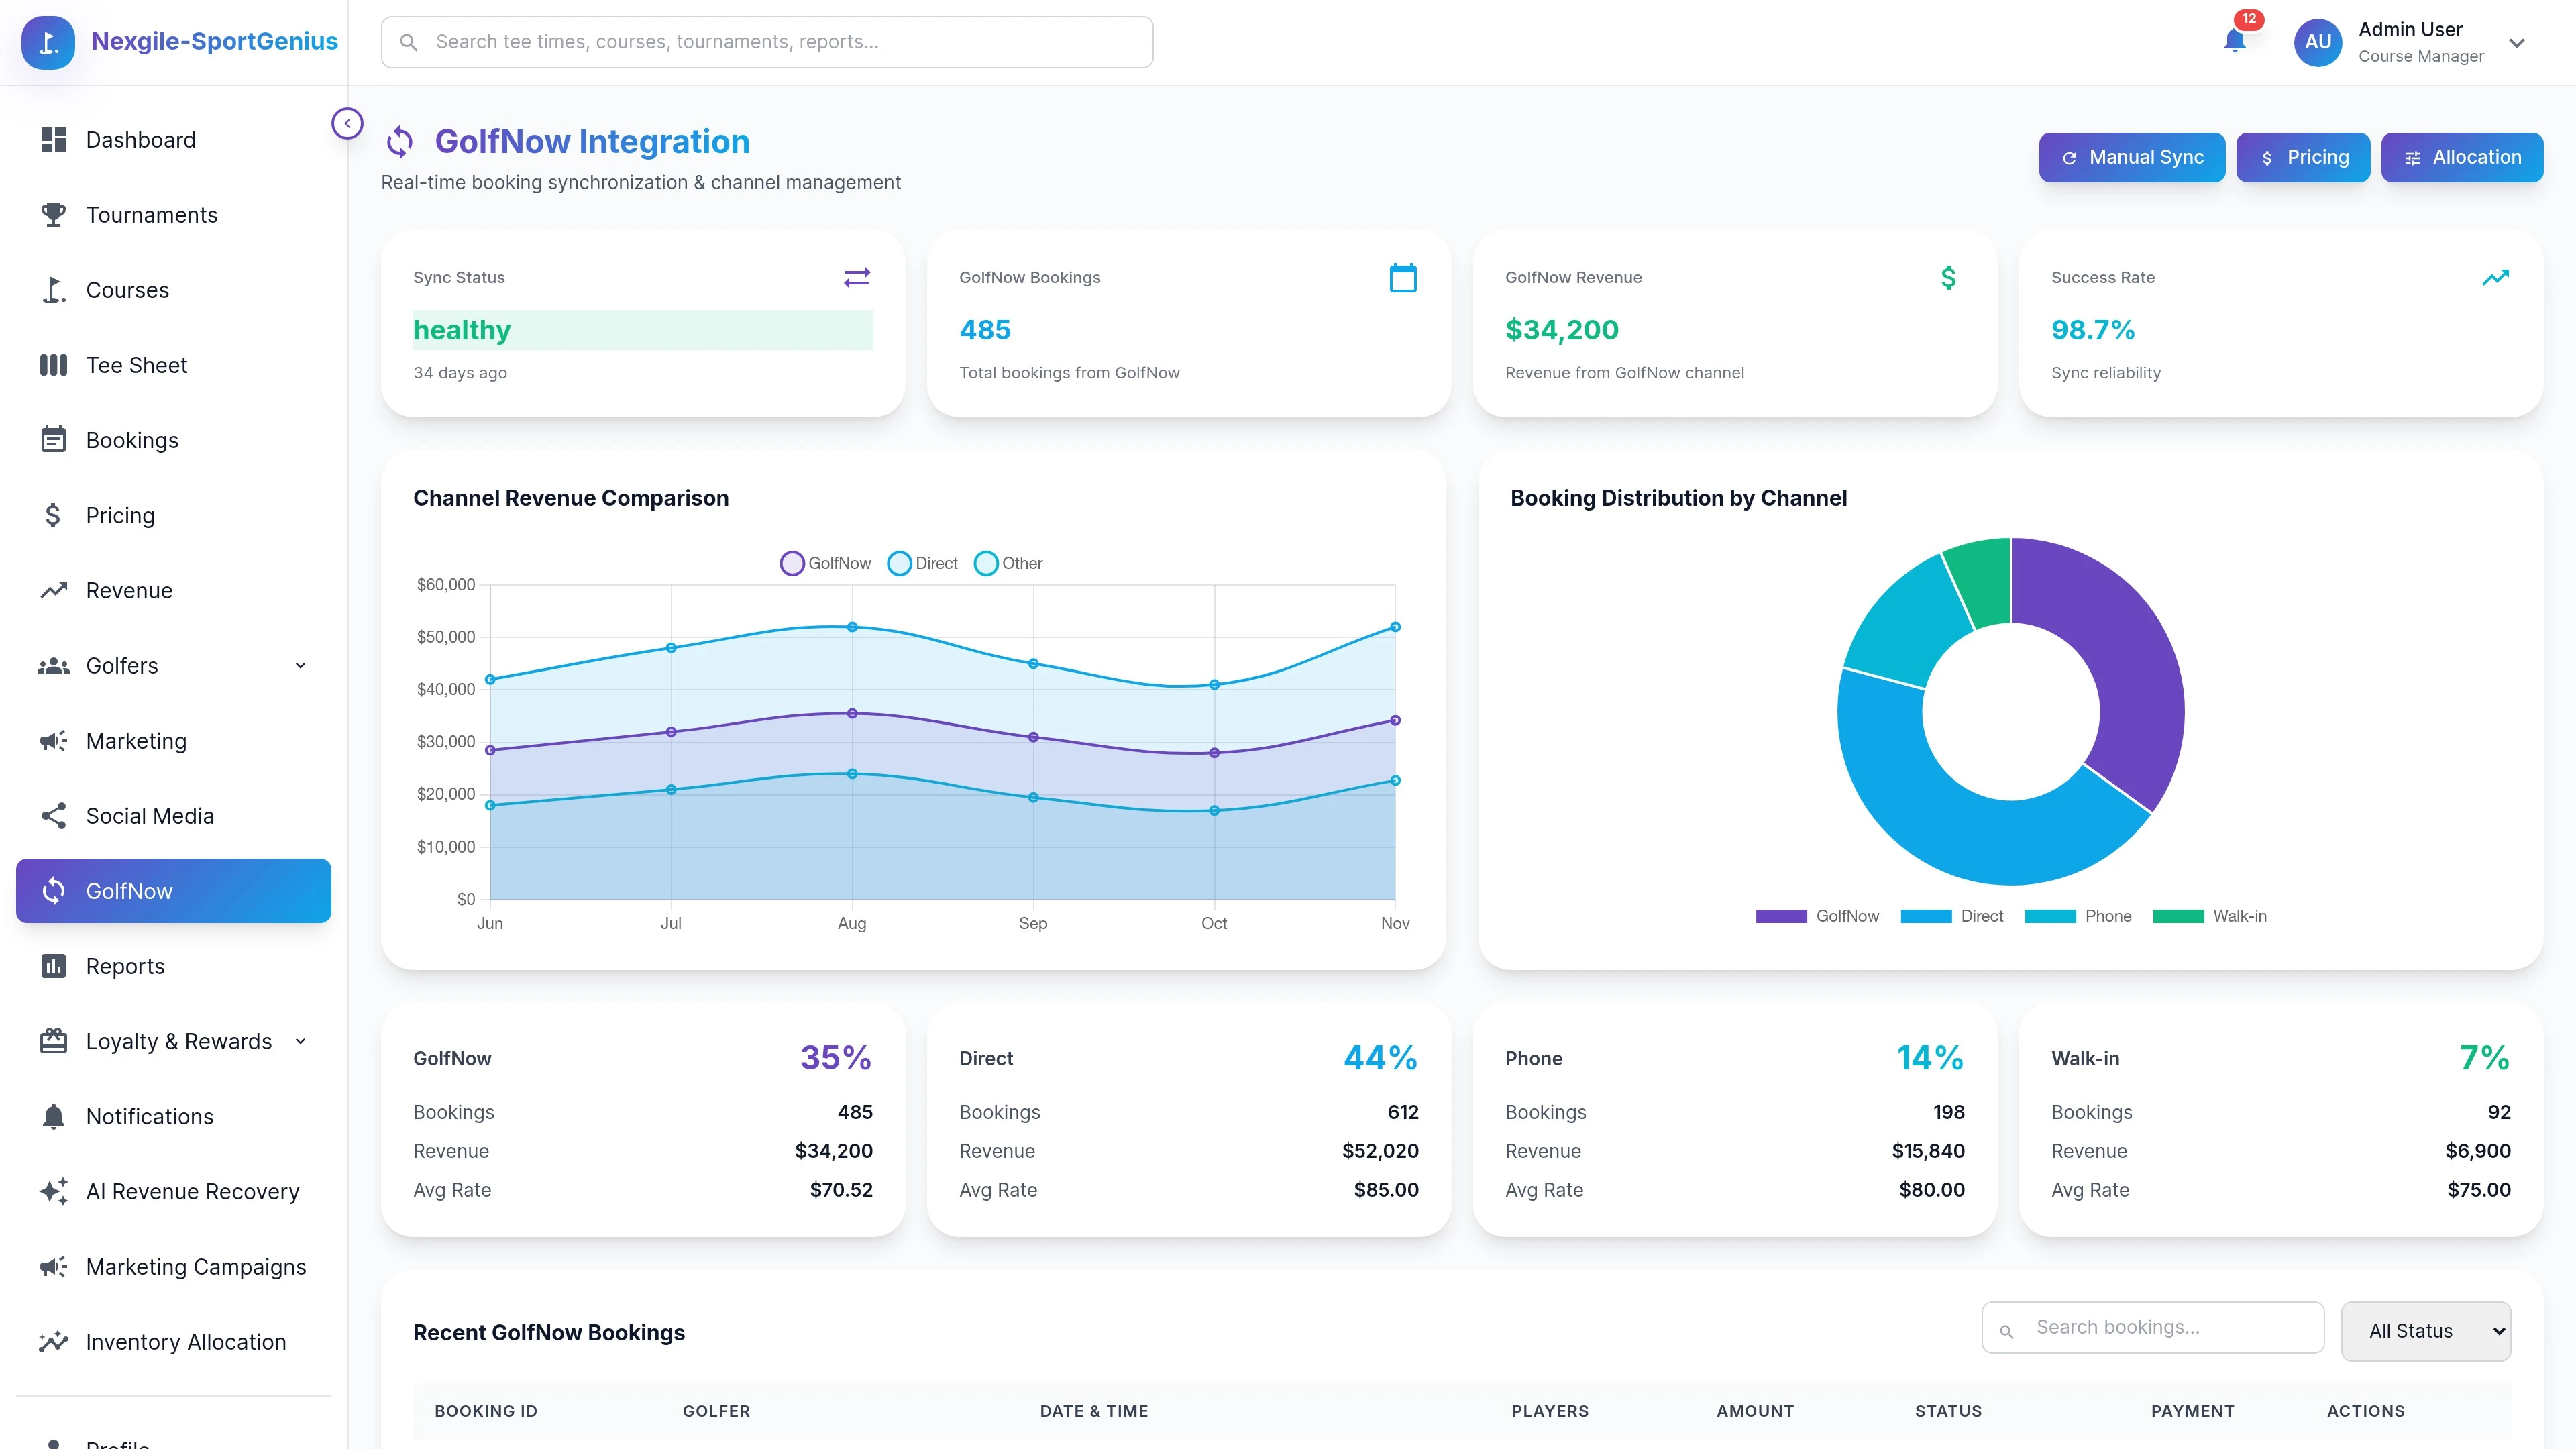Viewport: 2576px width, 1449px height.
Task: Click the GolfNow Bookings calendar icon
Action: pyautogui.click(x=1403, y=277)
